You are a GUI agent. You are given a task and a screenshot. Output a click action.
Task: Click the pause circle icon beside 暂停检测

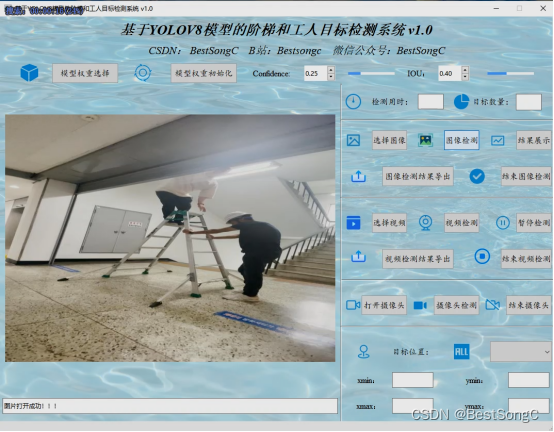(x=502, y=223)
